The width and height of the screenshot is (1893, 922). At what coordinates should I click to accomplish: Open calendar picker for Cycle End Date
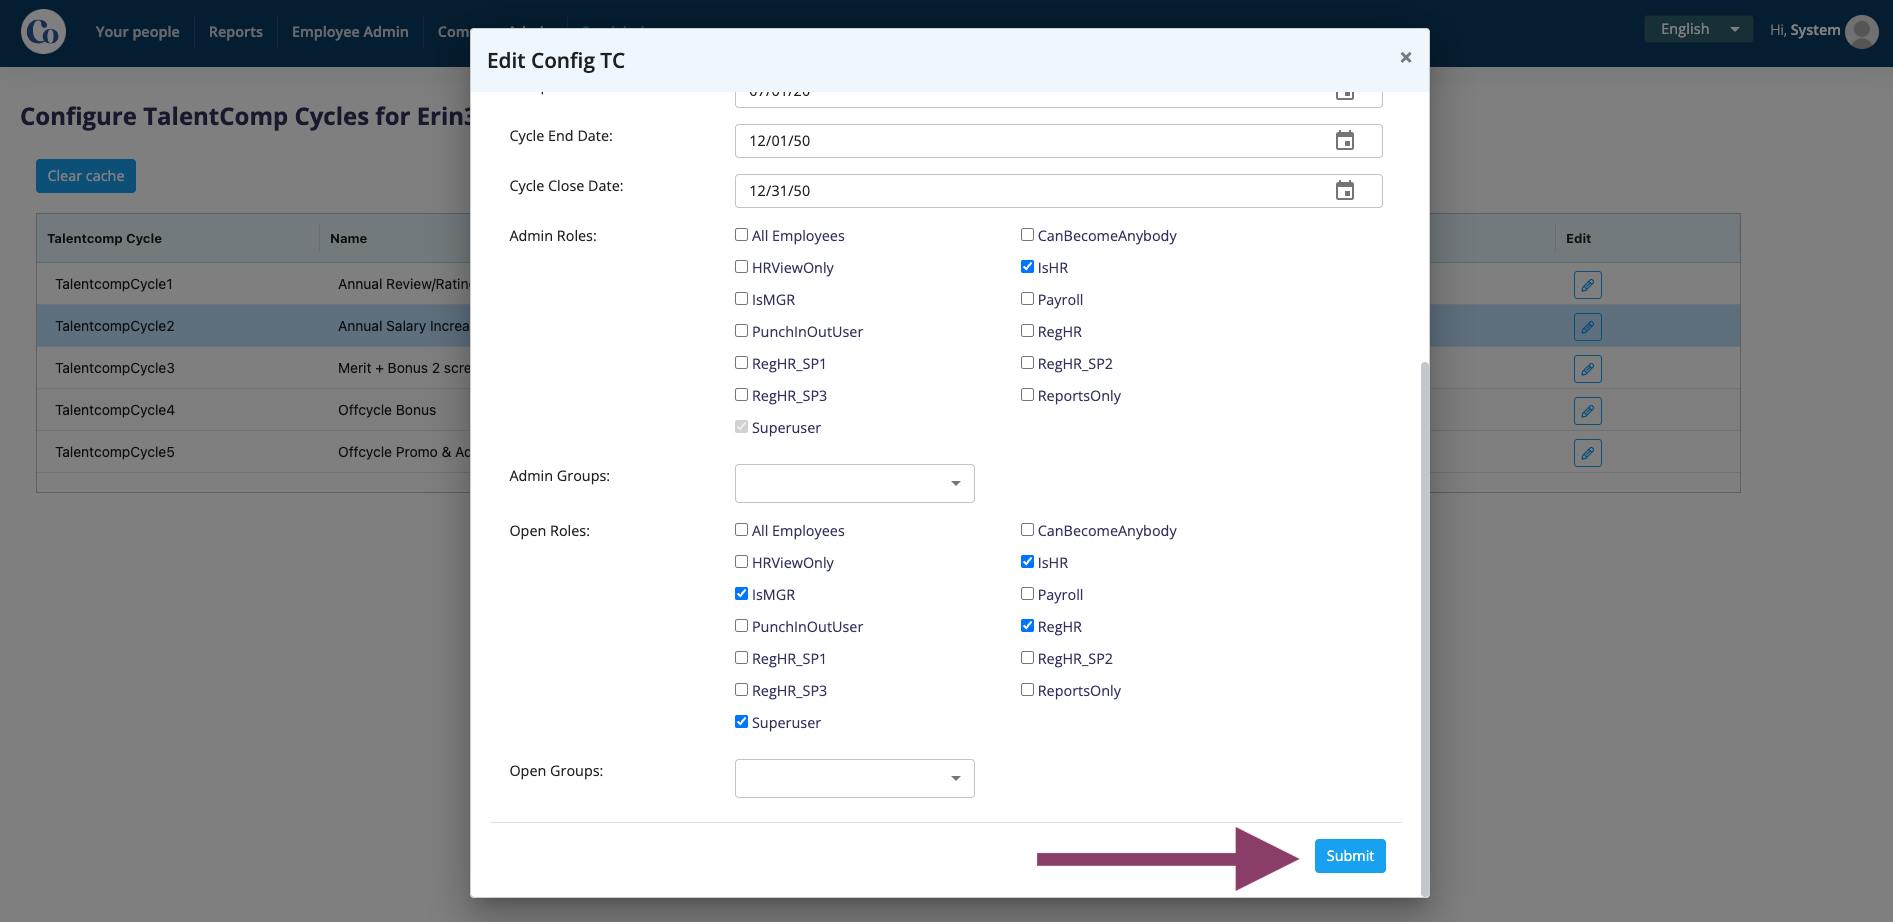[x=1345, y=141]
